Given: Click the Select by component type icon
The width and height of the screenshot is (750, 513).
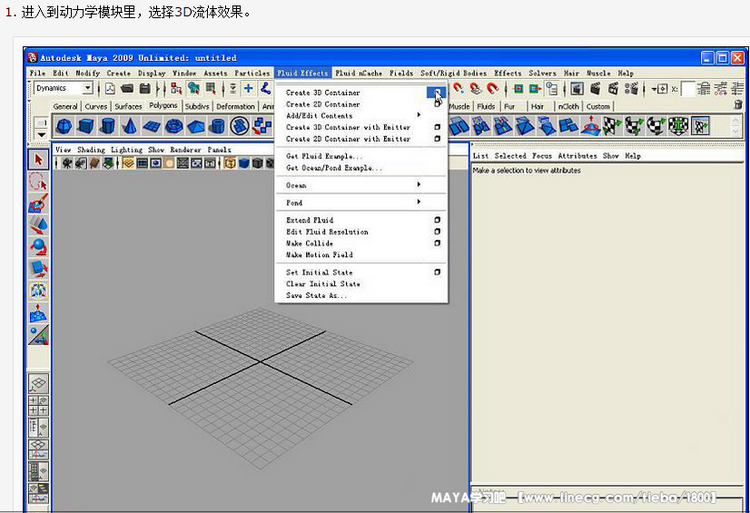Looking at the screenshot, I should pos(210,88).
